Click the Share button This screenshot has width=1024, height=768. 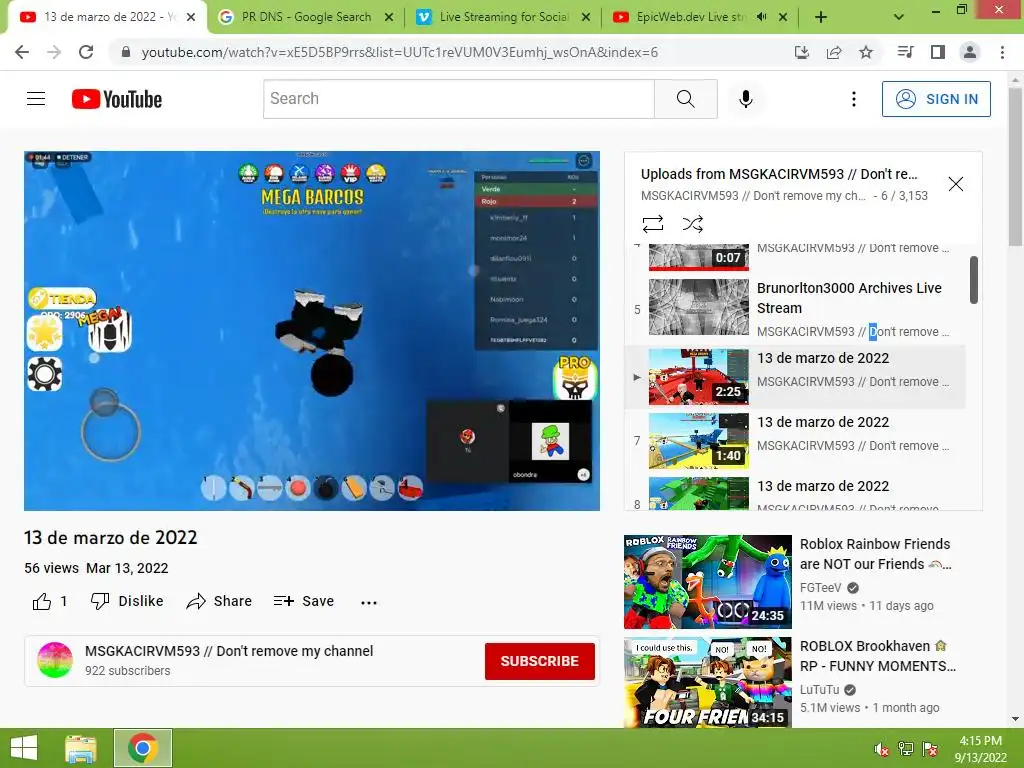click(219, 601)
